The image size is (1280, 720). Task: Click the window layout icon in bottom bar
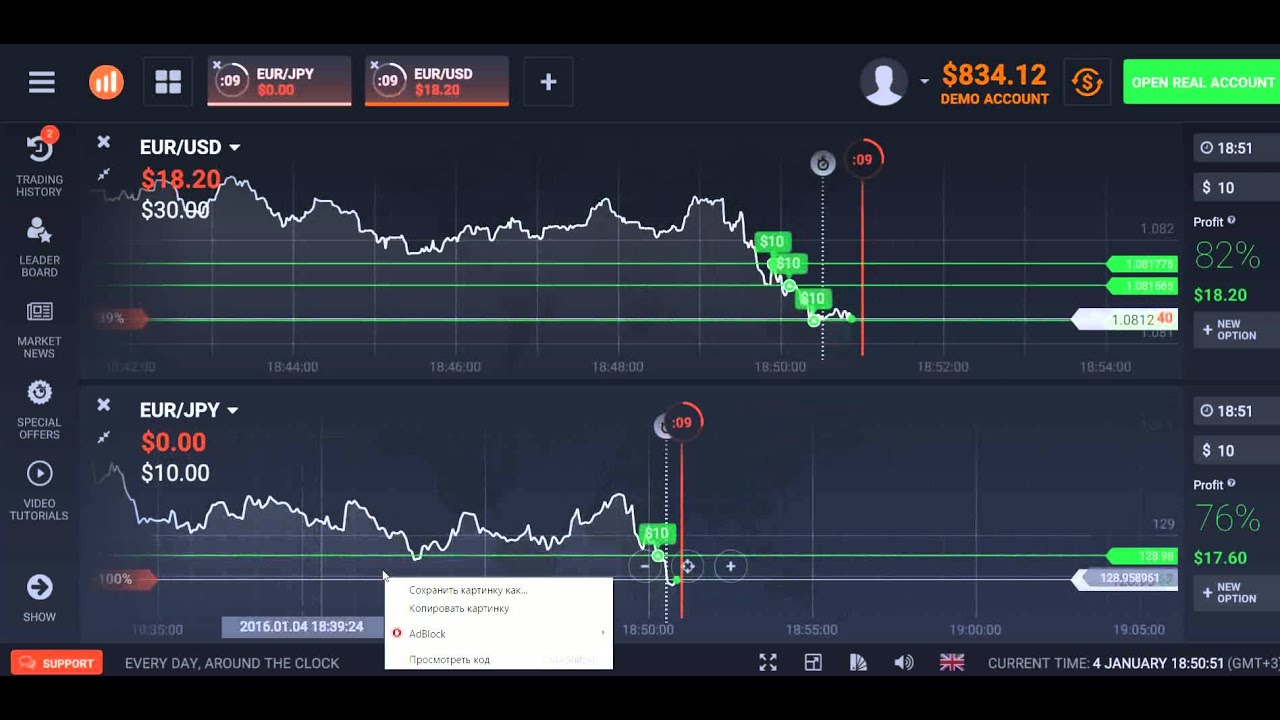point(813,662)
